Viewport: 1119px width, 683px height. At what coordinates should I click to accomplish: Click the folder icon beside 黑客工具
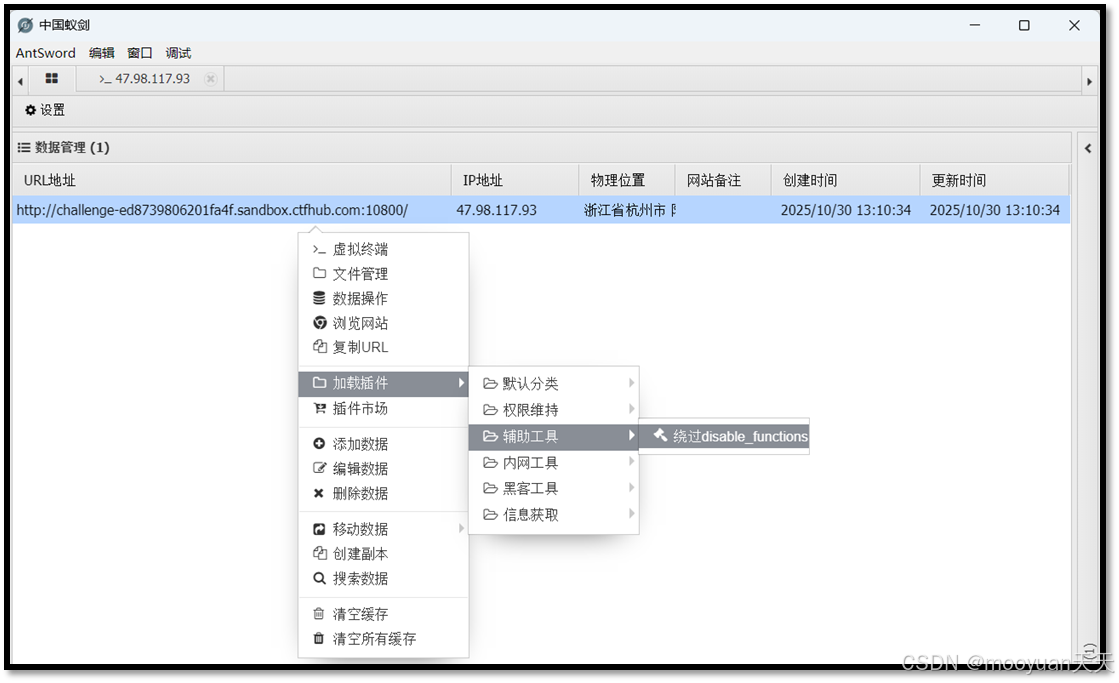tap(490, 489)
